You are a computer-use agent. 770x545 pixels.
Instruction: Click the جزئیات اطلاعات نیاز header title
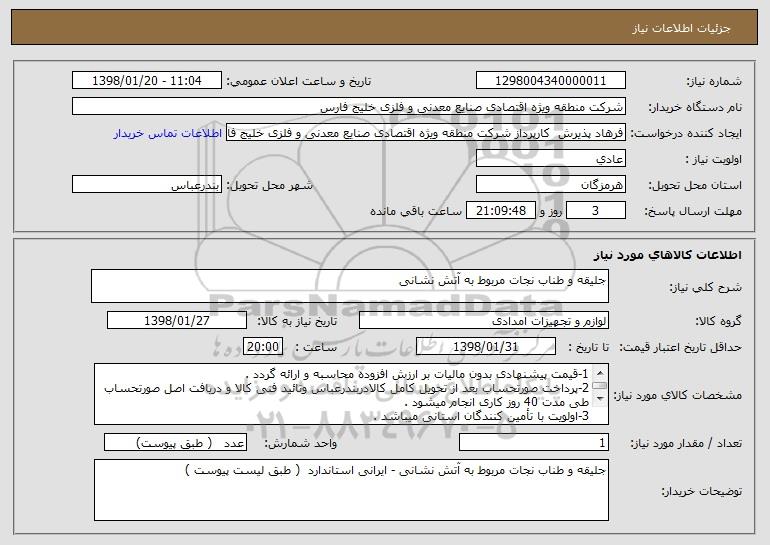point(681,28)
